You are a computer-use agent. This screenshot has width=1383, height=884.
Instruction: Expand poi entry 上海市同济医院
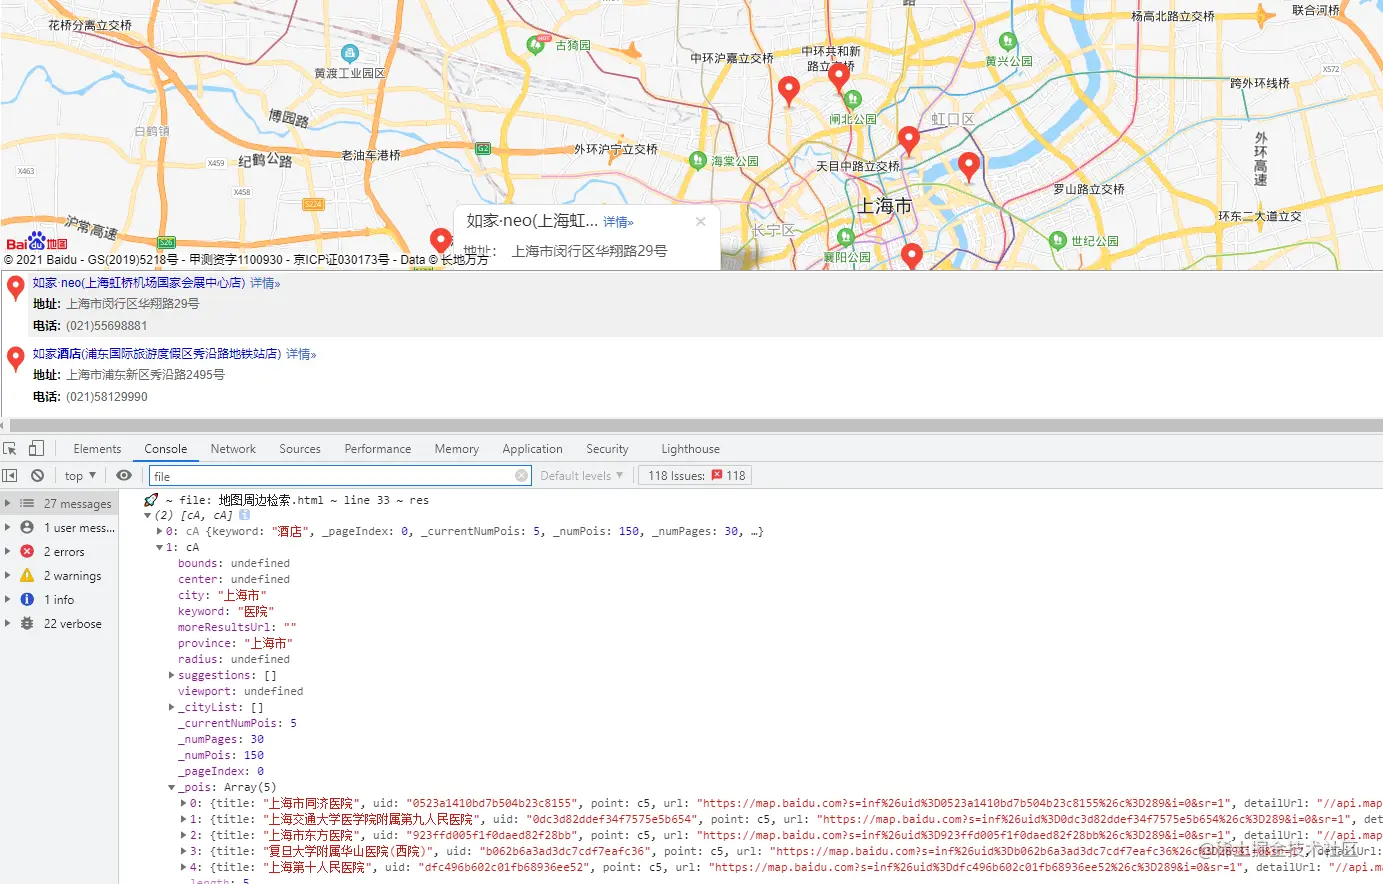tap(183, 804)
